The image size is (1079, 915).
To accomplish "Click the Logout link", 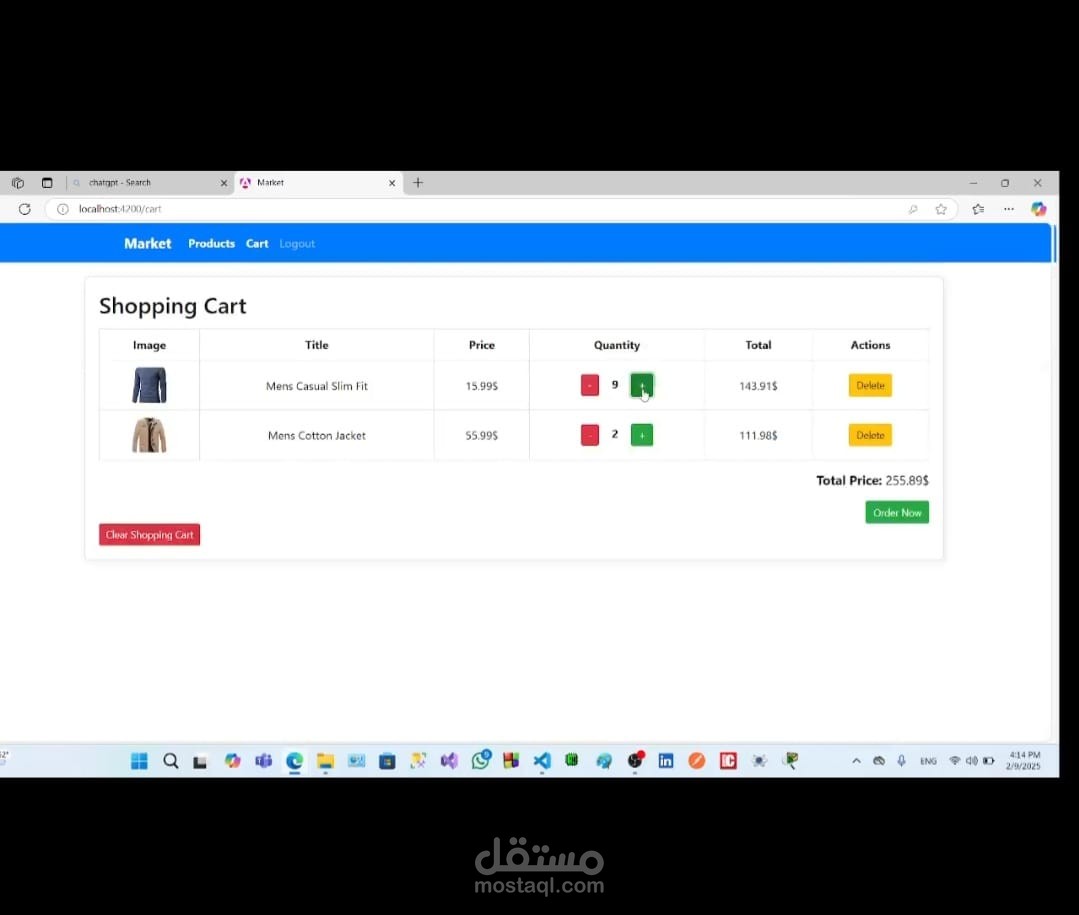I will click(297, 243).
